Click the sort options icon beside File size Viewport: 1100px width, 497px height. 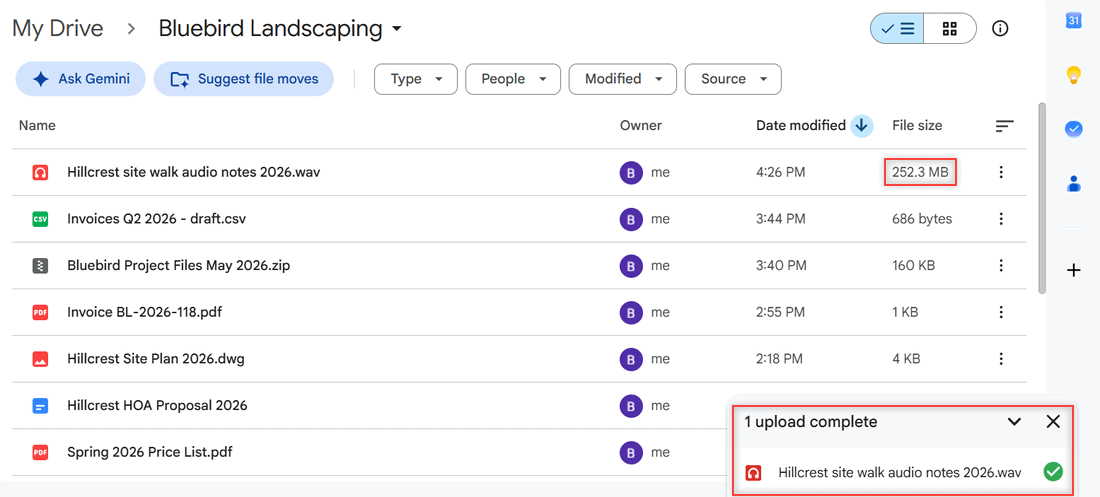1005,126
